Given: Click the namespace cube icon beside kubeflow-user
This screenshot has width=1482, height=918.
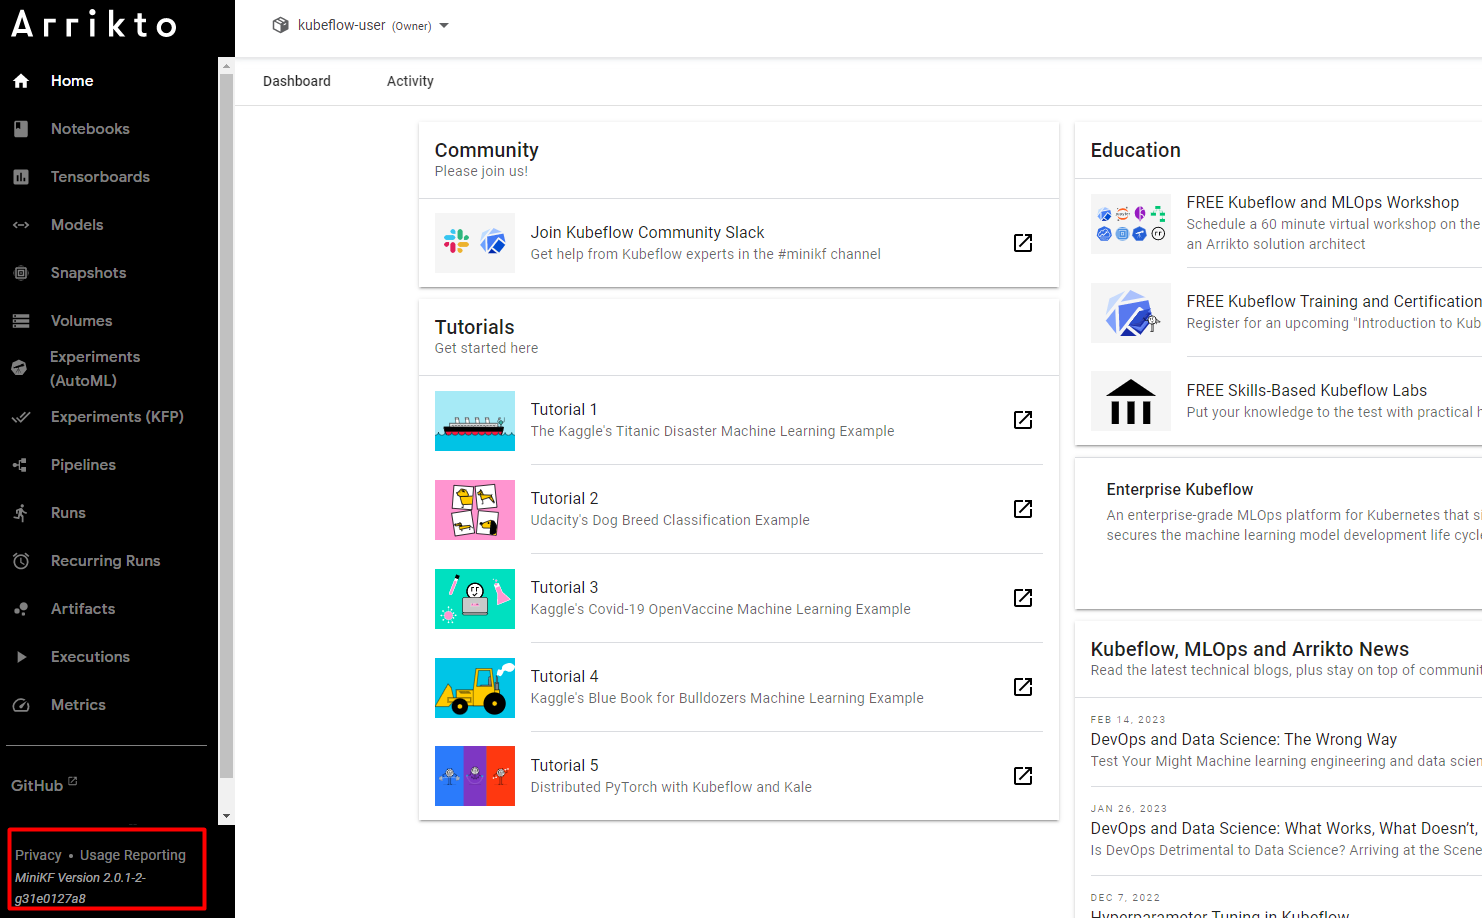Looking at the screenshot, I should click(x=281, y=25).
